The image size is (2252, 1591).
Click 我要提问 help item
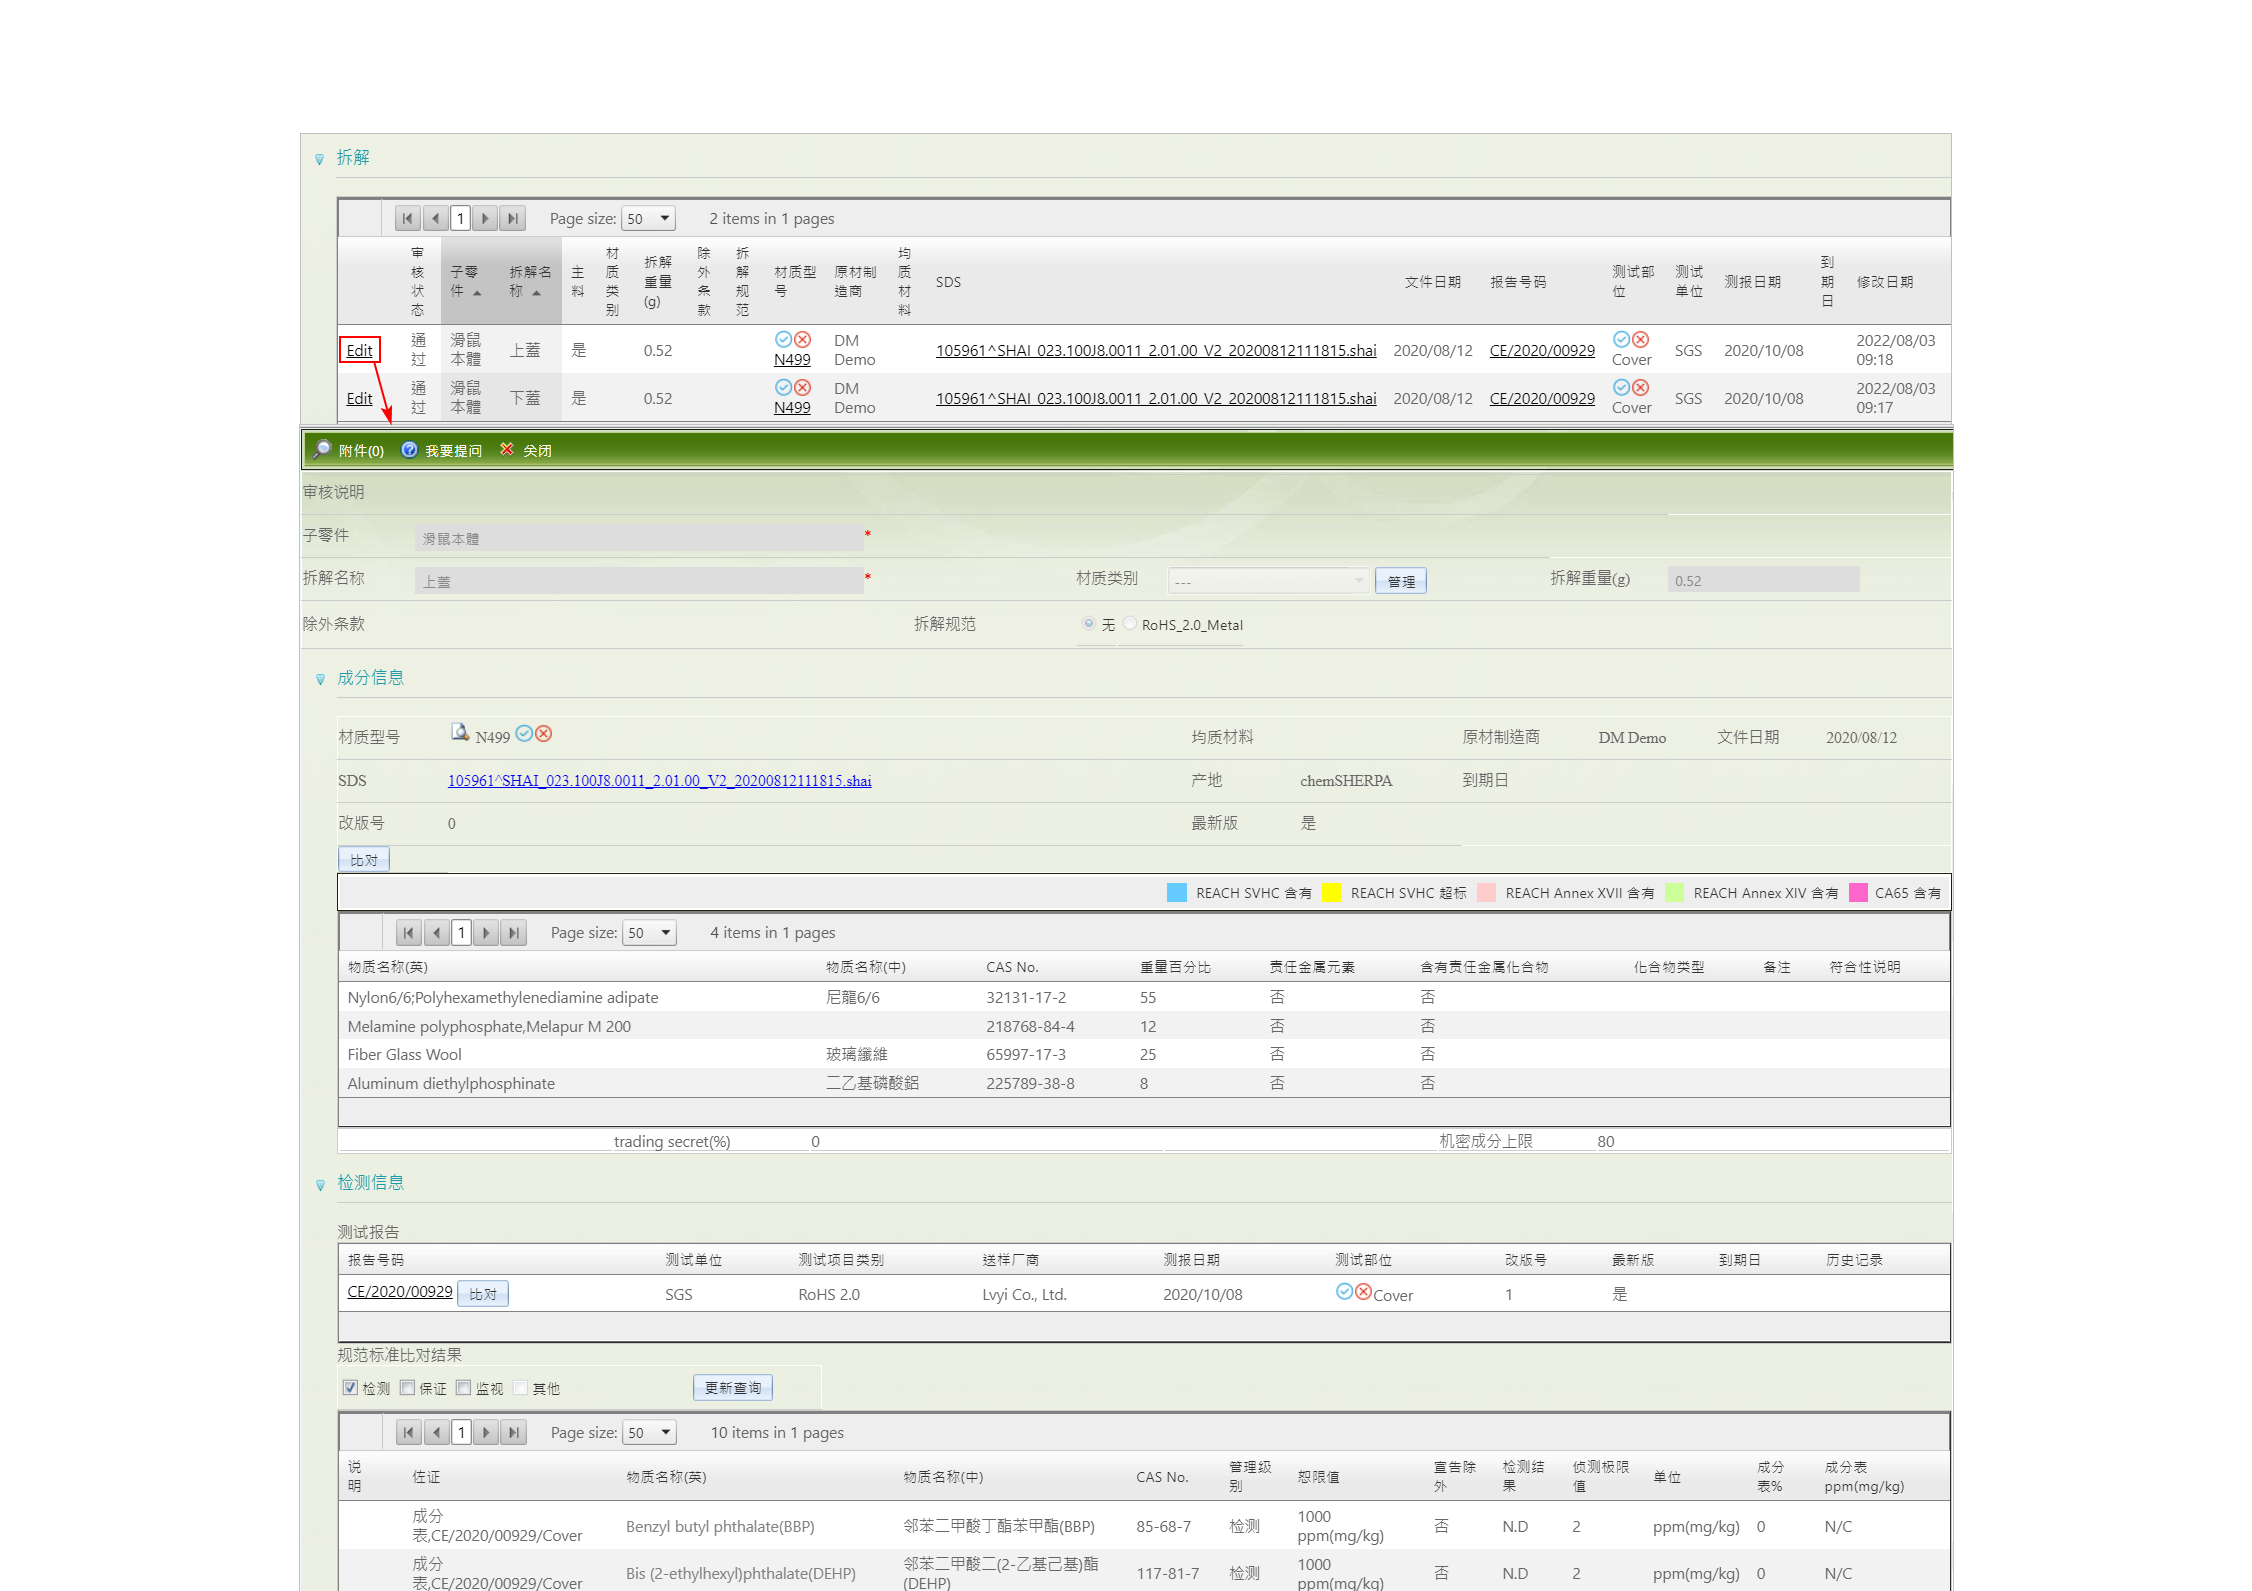[442, 450]
